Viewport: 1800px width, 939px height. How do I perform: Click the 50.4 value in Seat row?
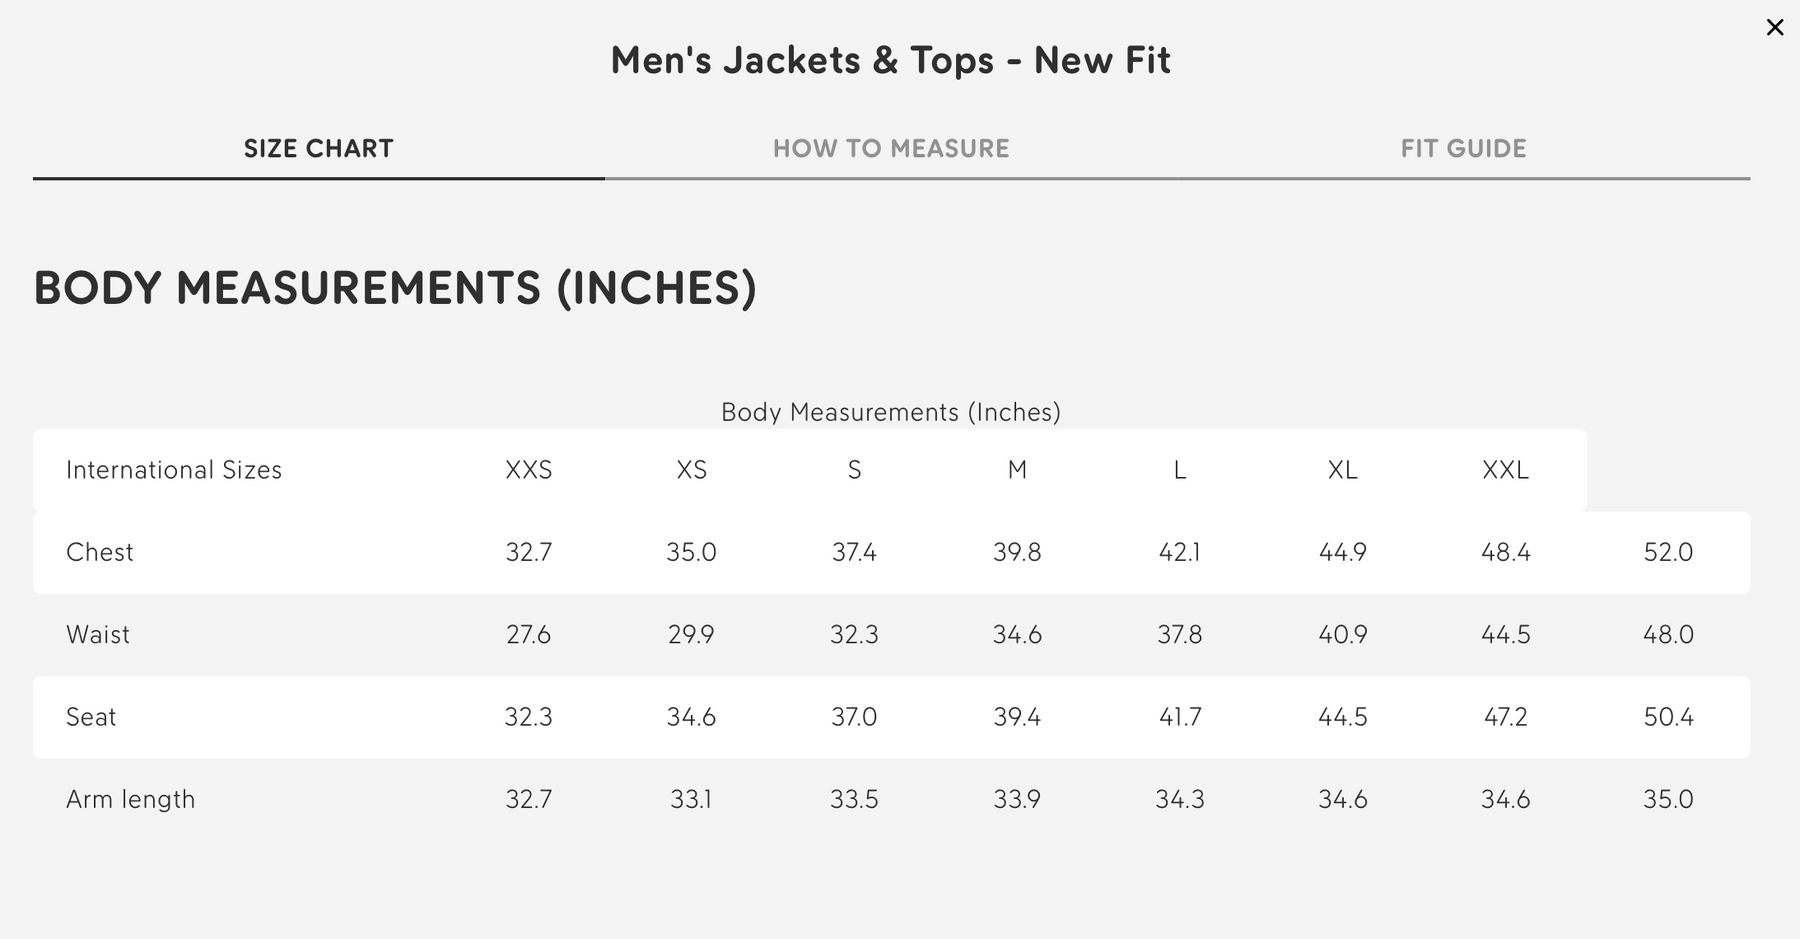[1668, 717]
